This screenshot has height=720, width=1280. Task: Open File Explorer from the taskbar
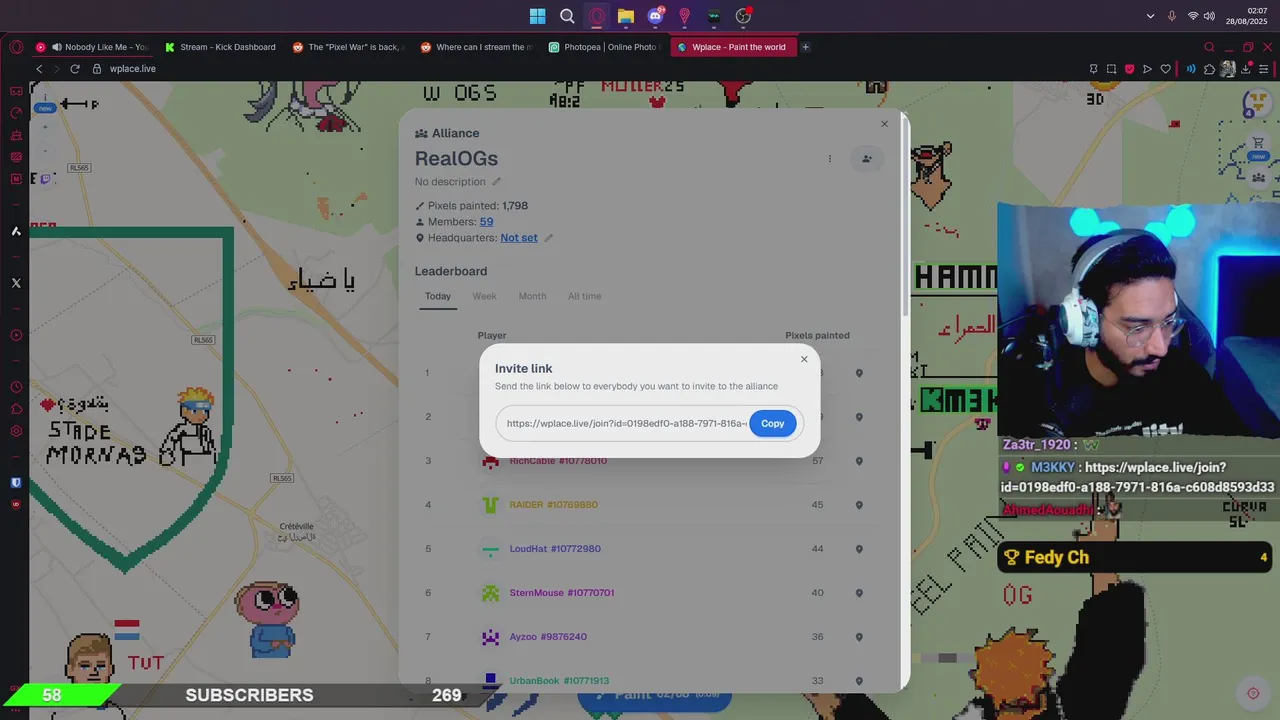626,16
